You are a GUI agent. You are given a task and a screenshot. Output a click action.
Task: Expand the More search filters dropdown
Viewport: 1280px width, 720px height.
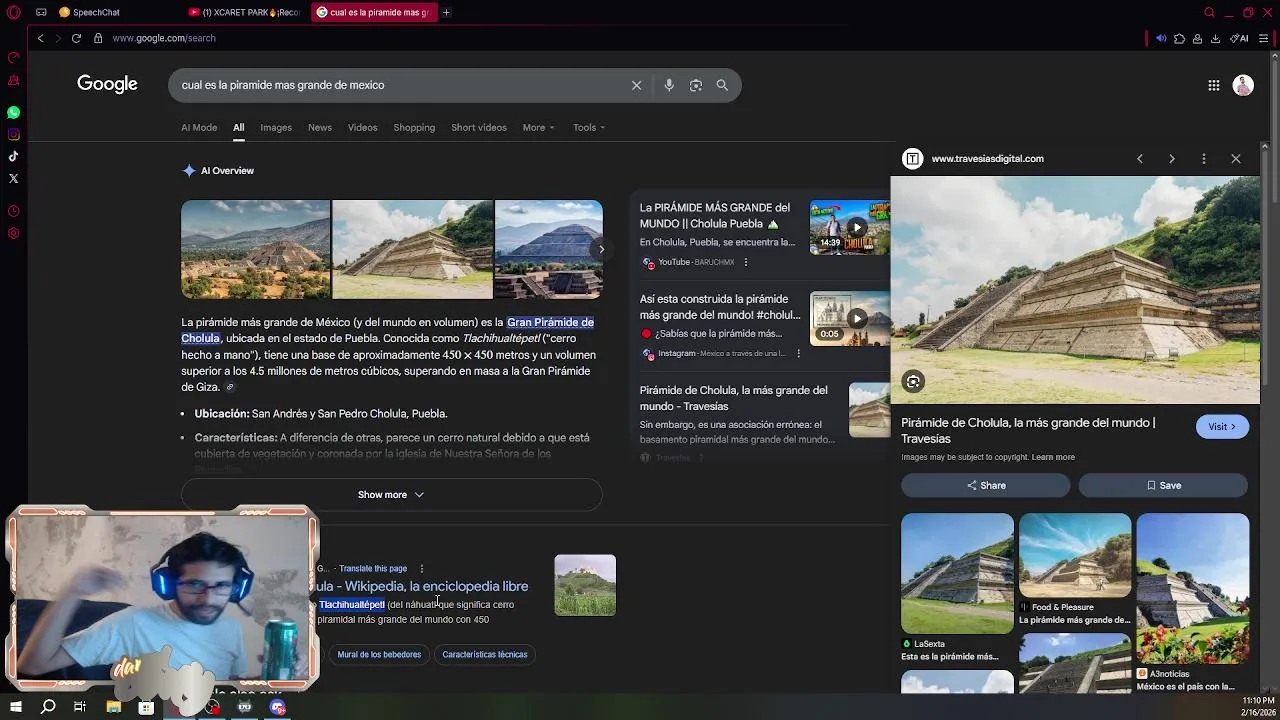[x=538, y=127]
